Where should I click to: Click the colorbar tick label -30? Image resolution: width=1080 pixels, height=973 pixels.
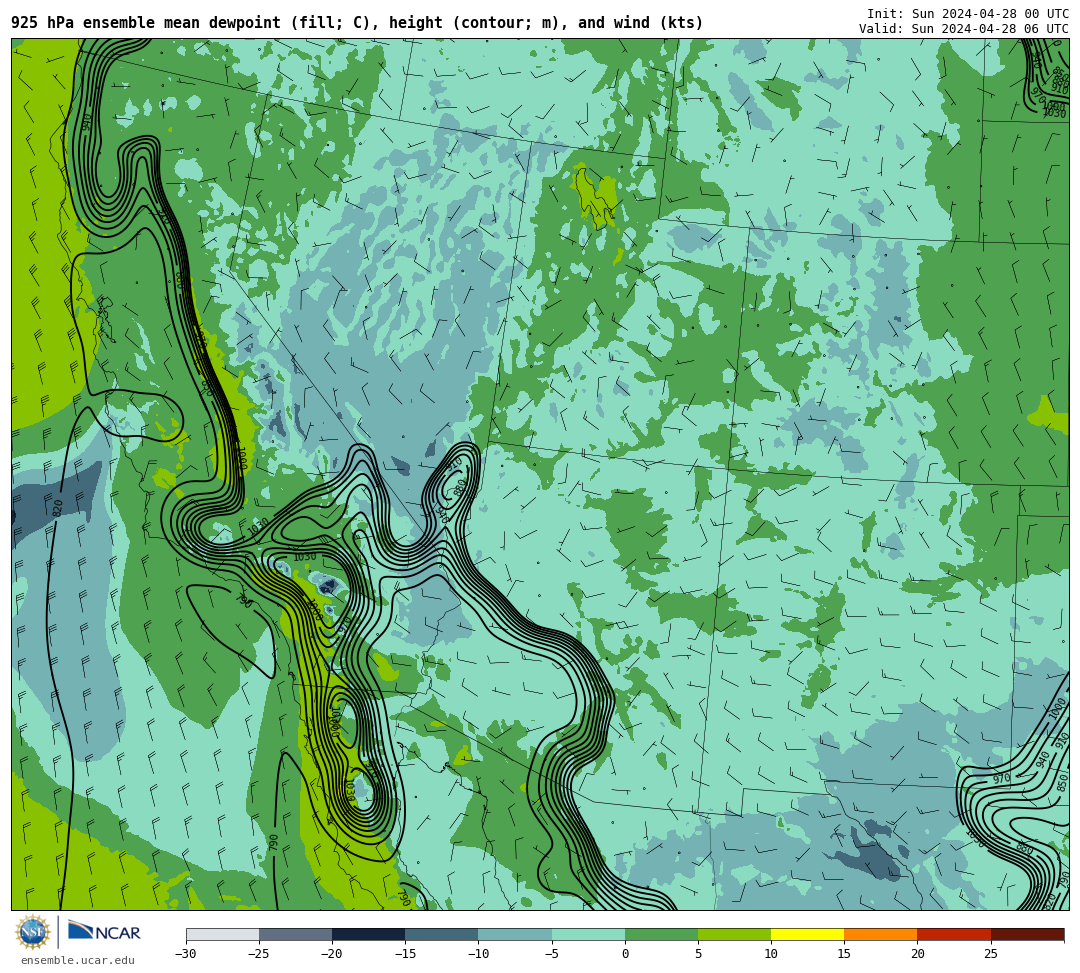coord(186,954)
